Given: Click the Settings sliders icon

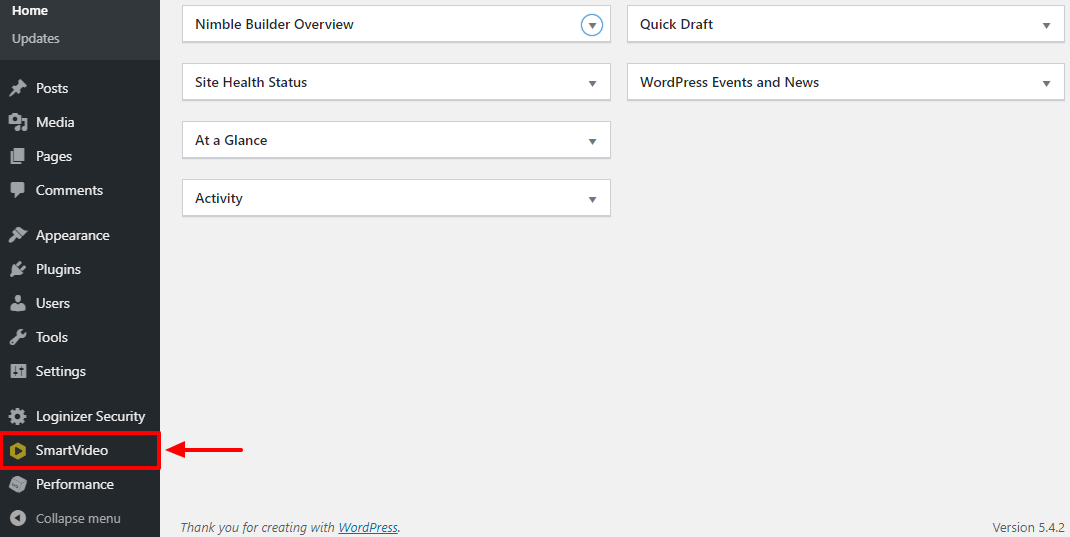Looking at the screenshot, I should point(18,371).
